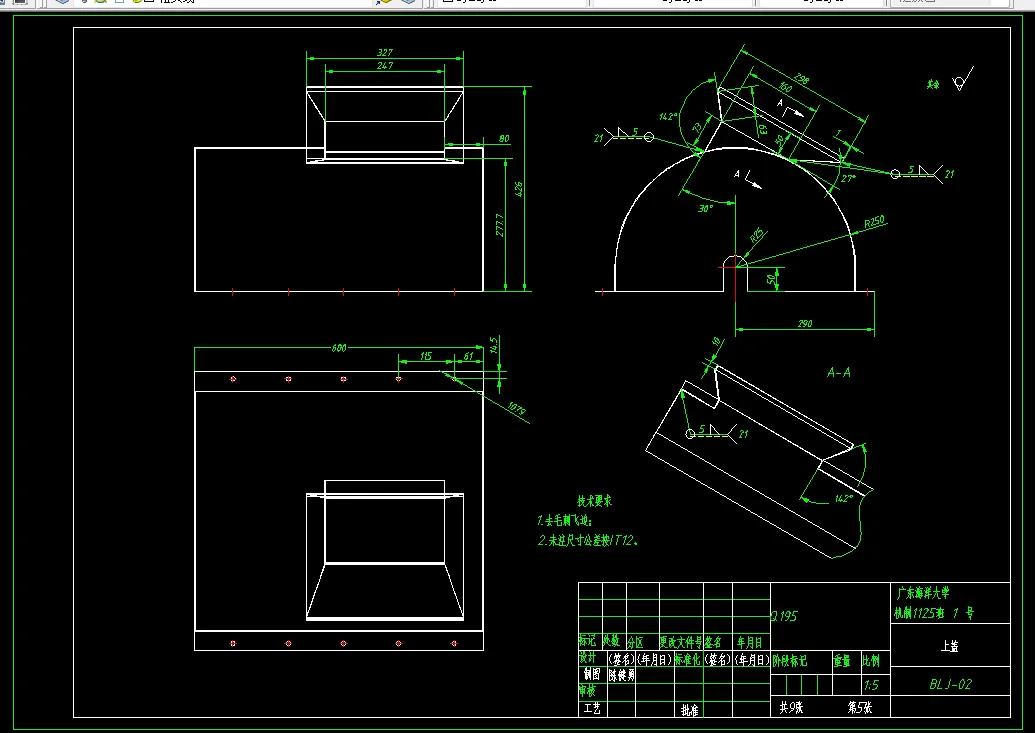The width and height of the screenshot is (1035, 733).
Task: Select the 审核 cell in title block
Action: [x=587, y=691]
